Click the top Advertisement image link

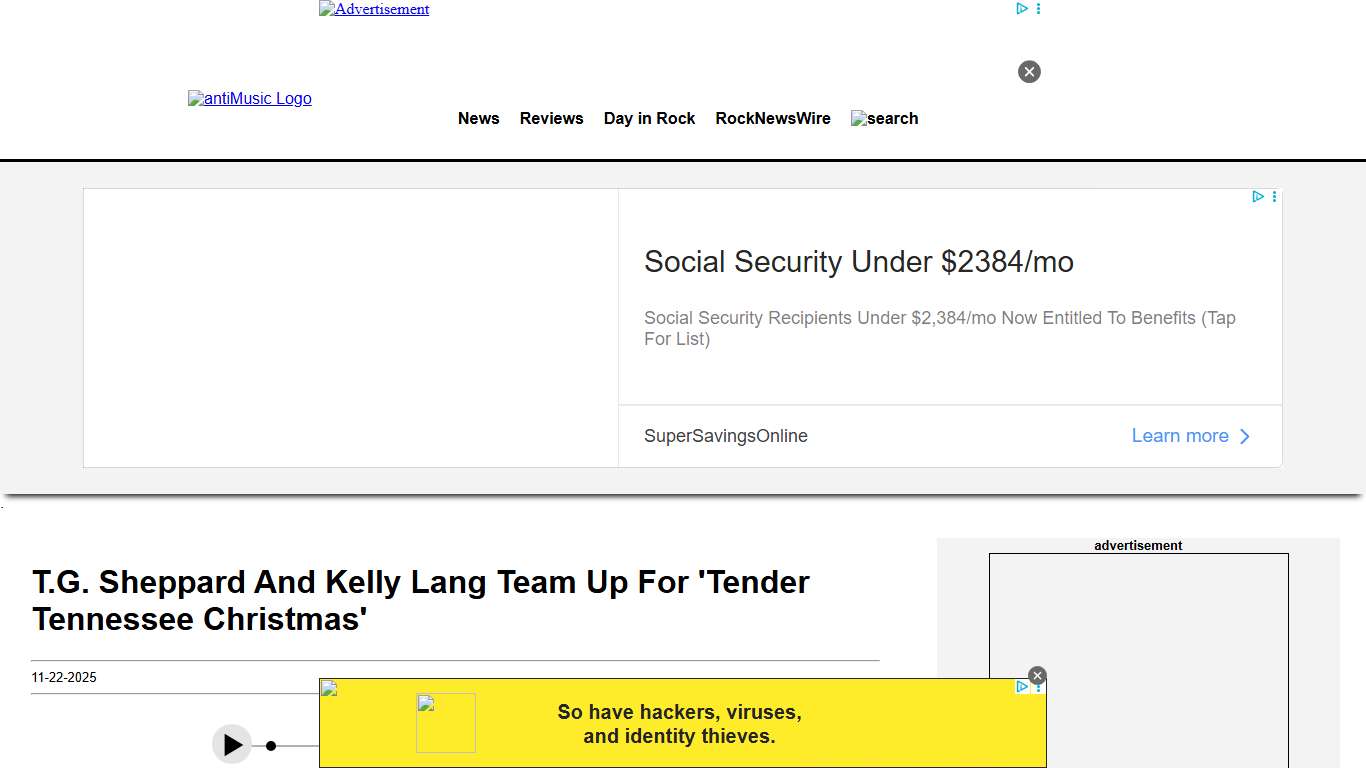click(374, 9)
